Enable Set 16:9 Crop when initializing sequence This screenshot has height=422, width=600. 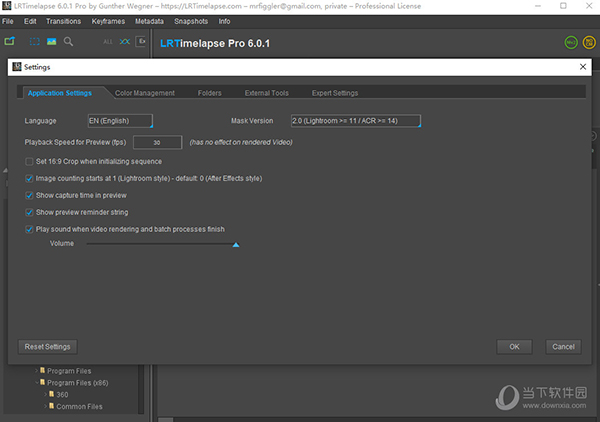click(x=29, y=161)
